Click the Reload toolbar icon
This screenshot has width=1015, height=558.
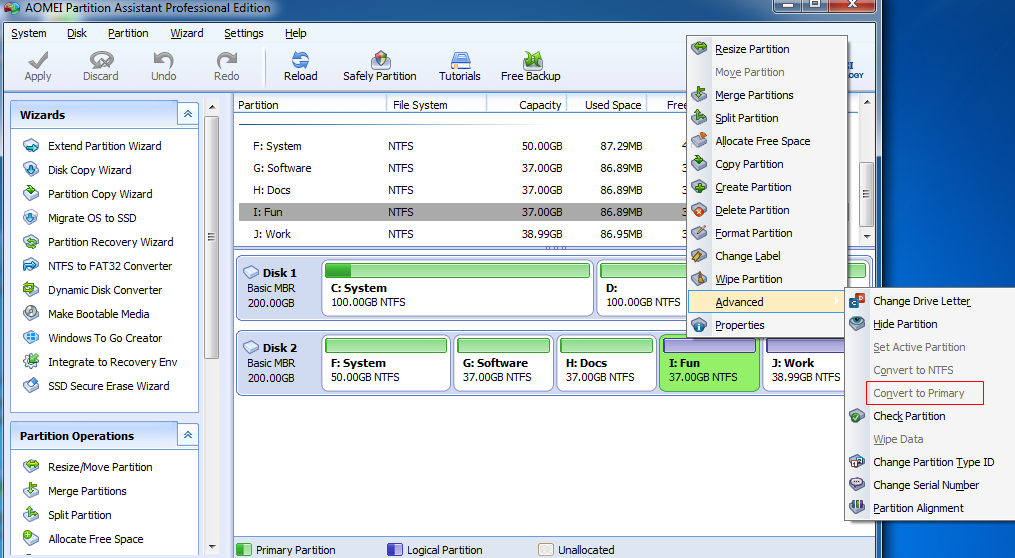tap(300, 60)
